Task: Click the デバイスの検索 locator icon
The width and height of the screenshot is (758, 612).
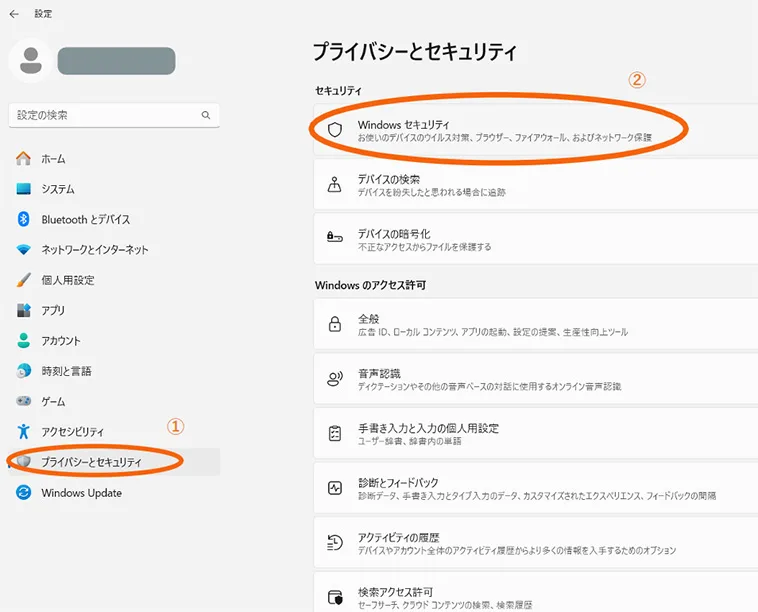Action: (335, 184)
